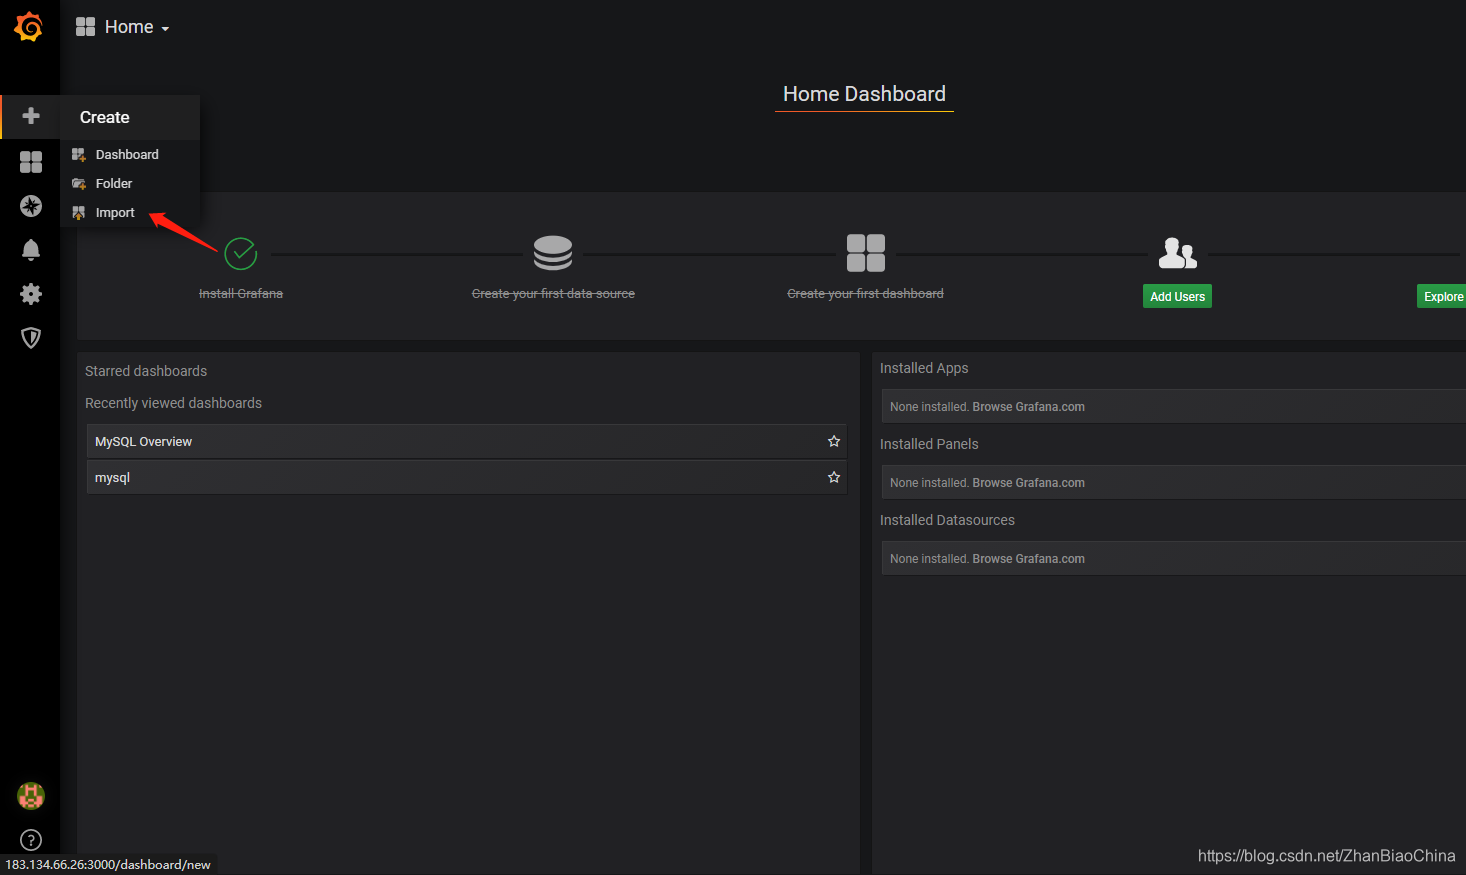Open the MySQL Overview dashboard row
1466x875 pixels.
coord(467,441)
